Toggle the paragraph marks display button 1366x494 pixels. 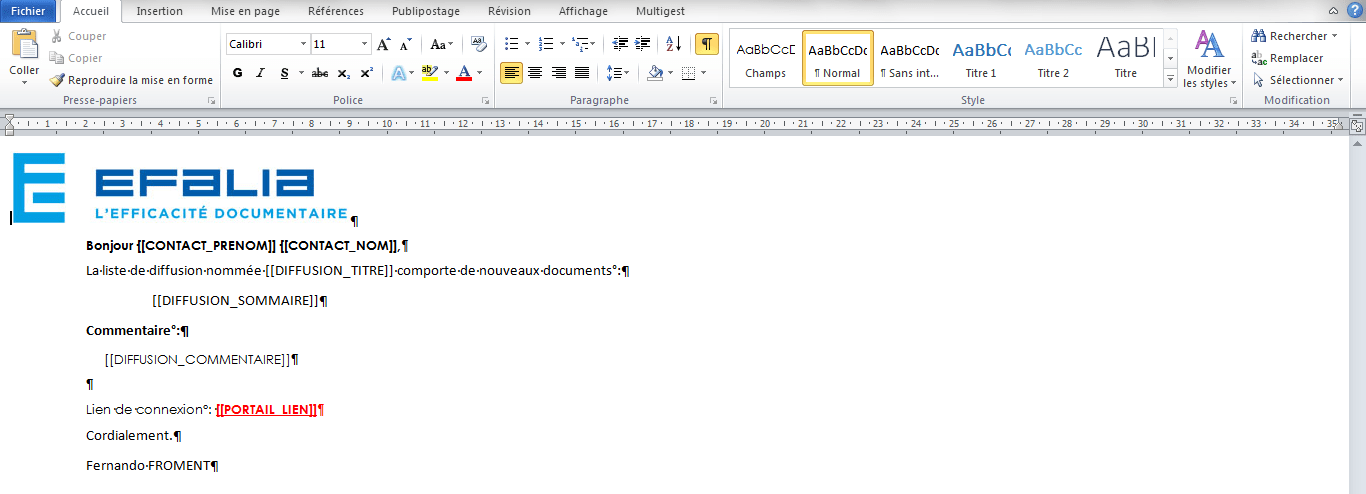[707, 44]
